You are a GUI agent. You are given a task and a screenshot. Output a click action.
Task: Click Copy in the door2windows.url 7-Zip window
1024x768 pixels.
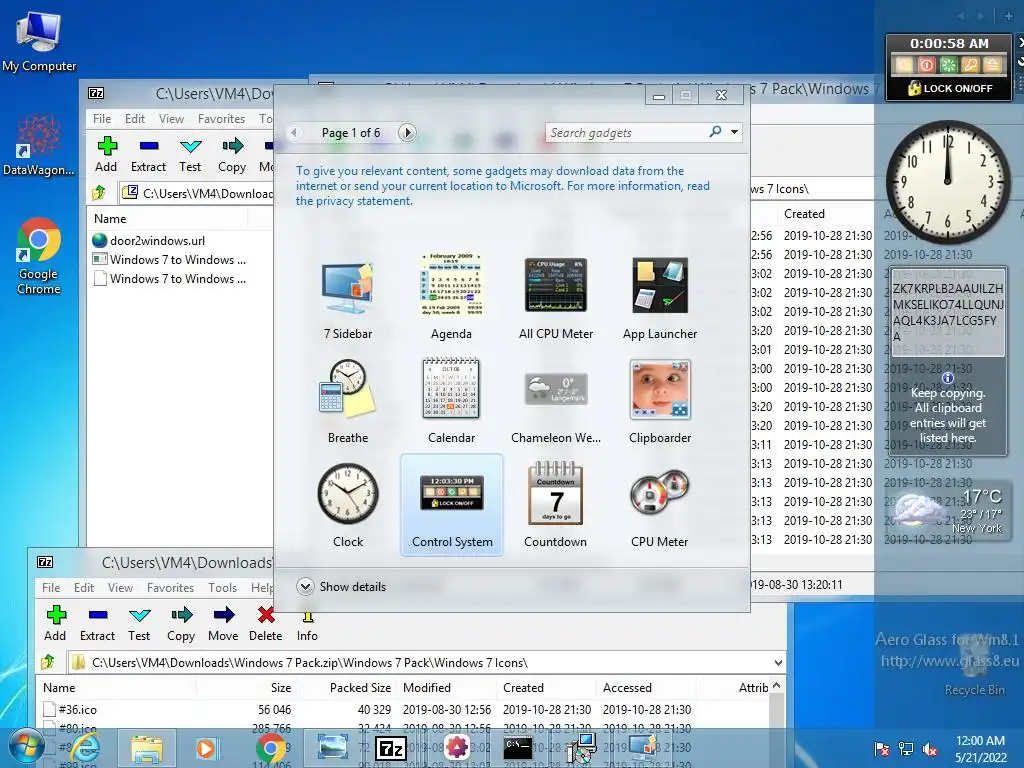click(x=232, y=155)
